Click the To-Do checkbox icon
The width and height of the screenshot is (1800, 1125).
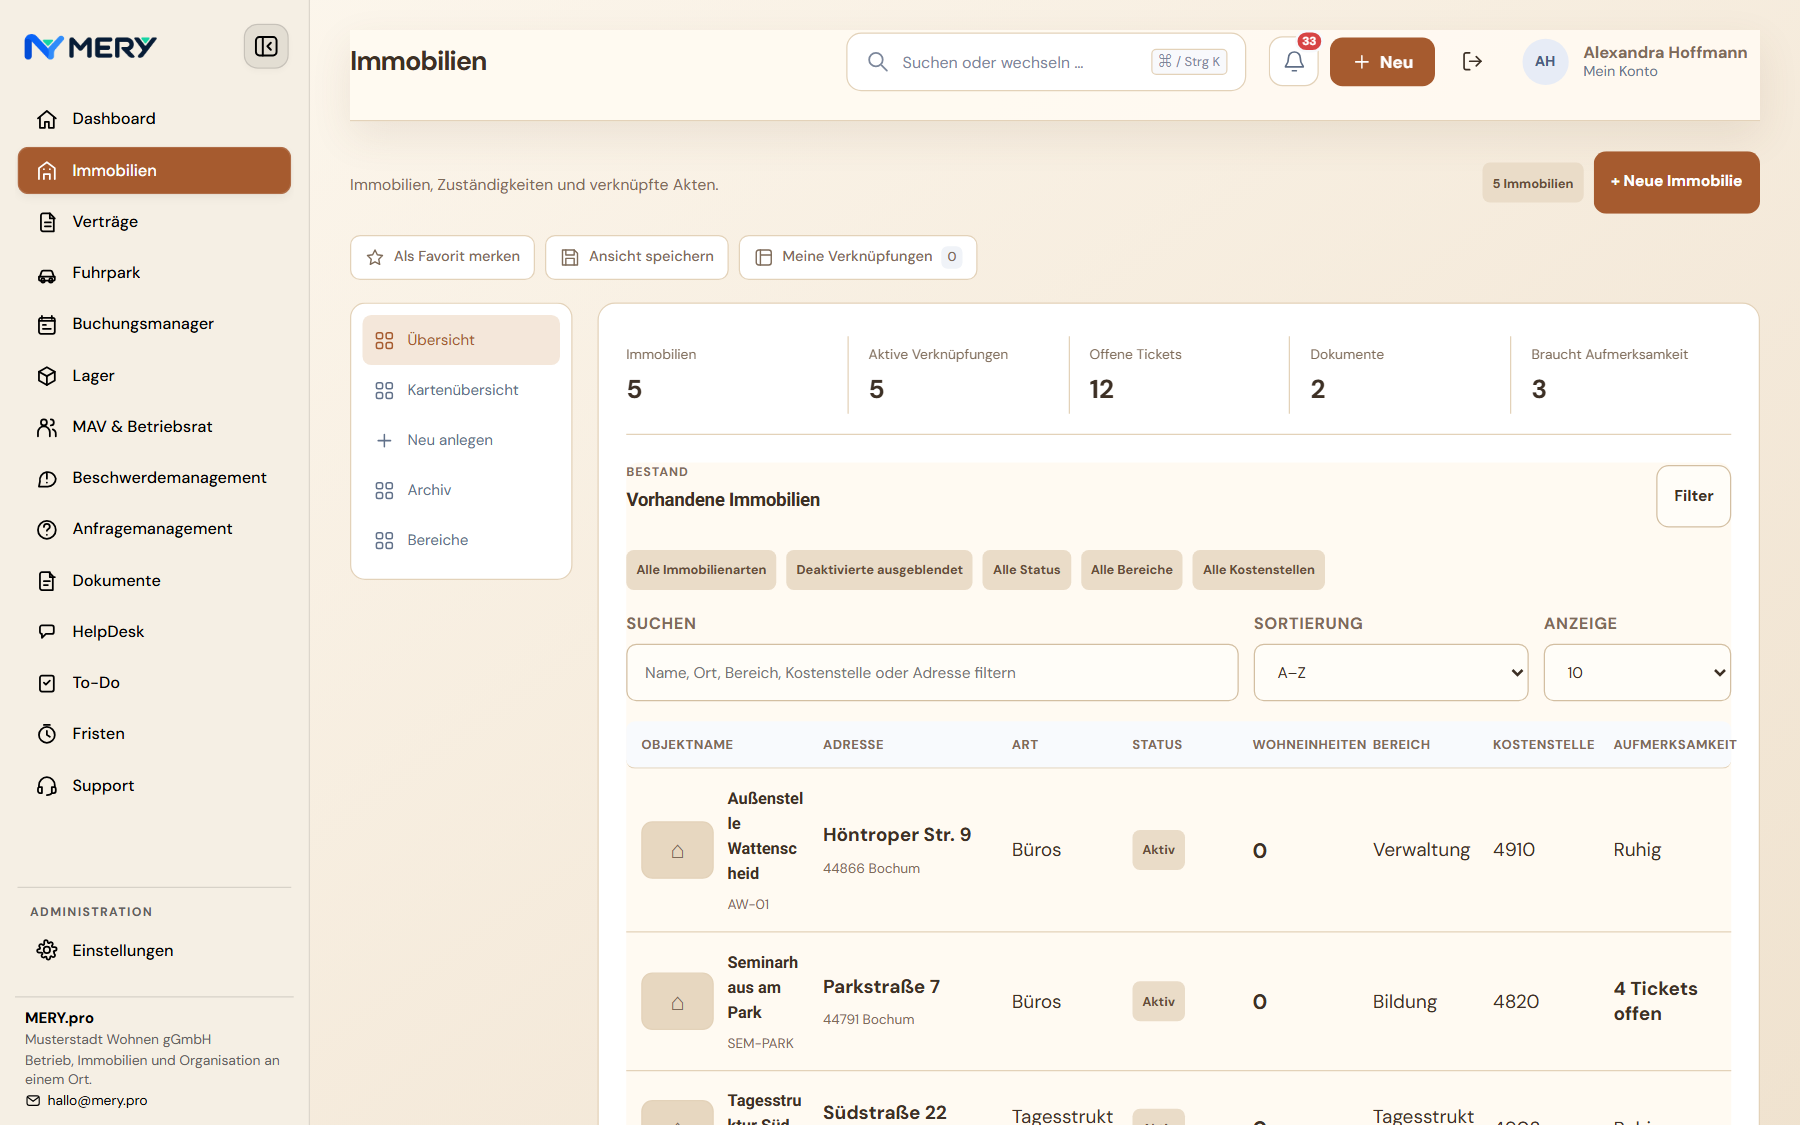[x=47, y=683]
